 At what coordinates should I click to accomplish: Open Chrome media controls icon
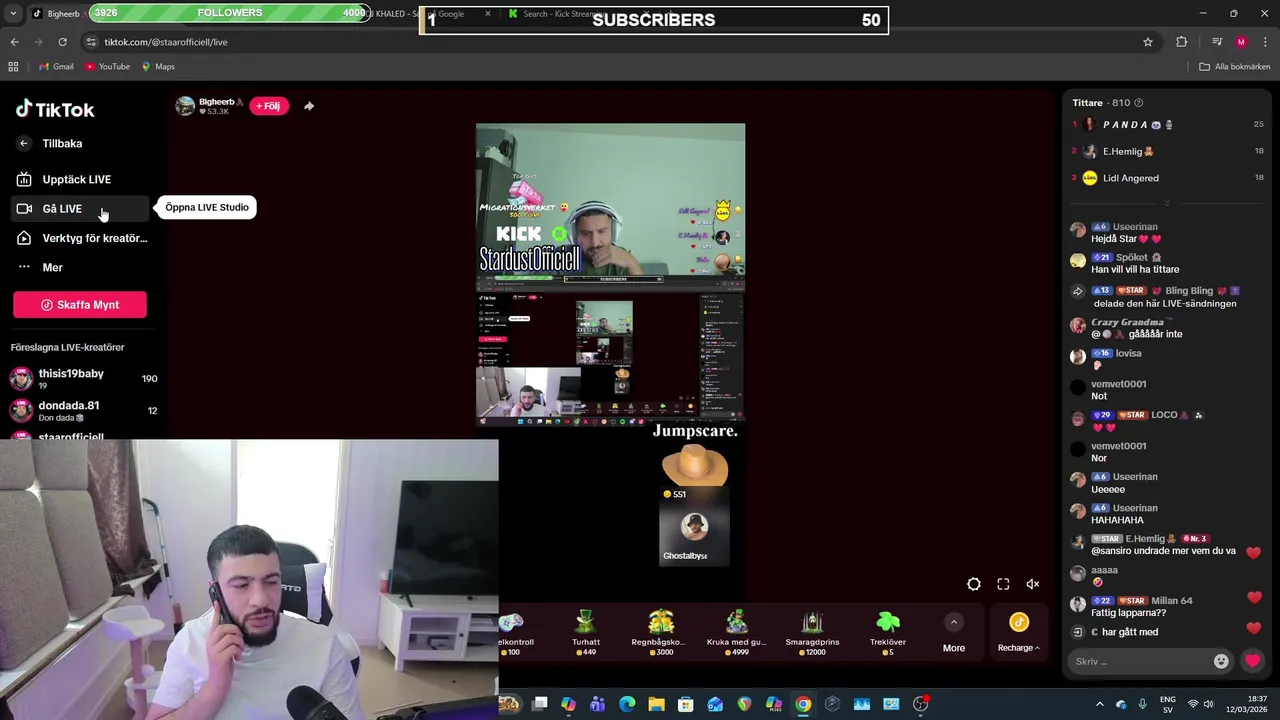click(x=1217, y=42)
